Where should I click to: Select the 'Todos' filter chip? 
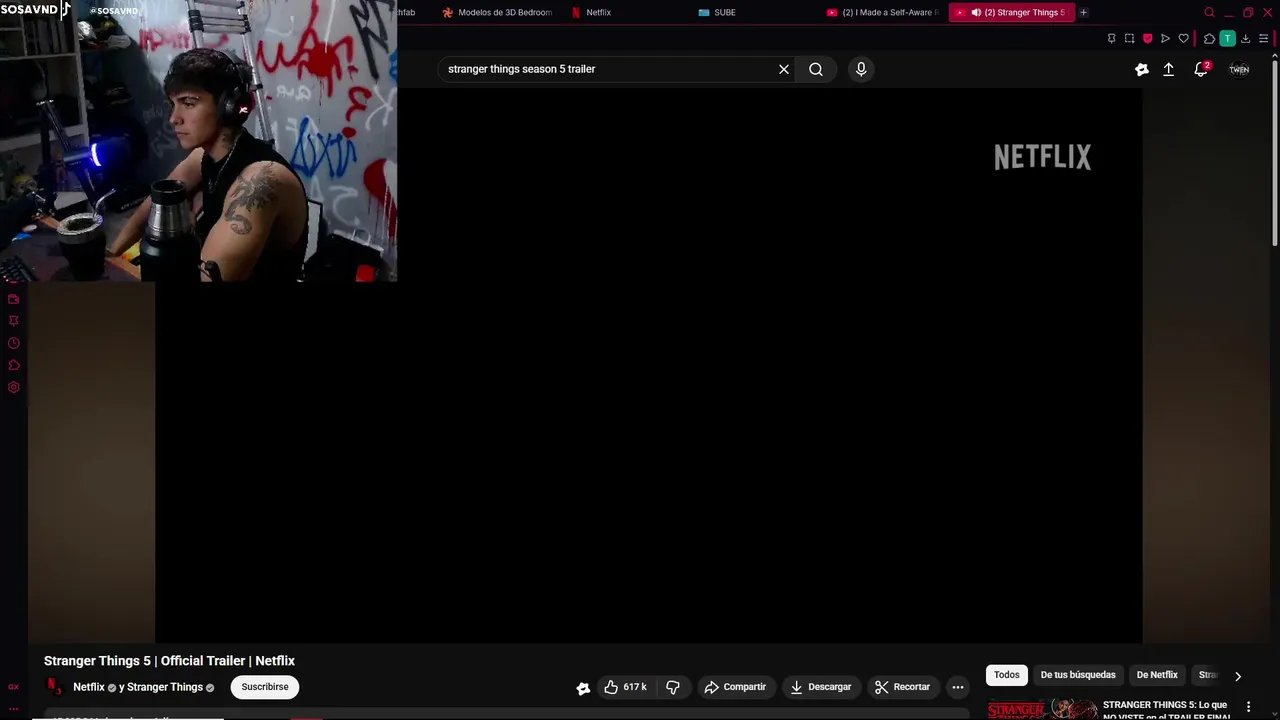[1007, 675]
